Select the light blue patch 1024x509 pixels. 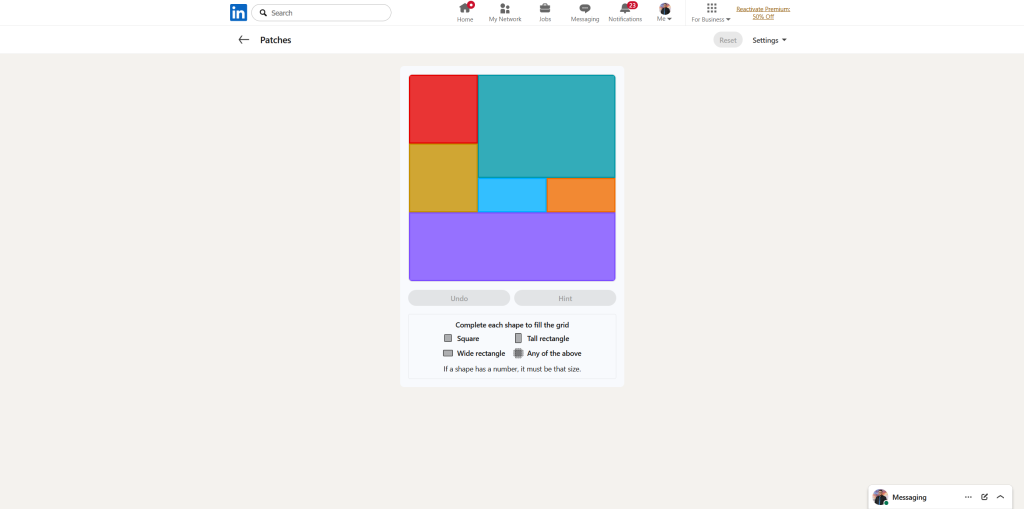(x=512, y=195)
